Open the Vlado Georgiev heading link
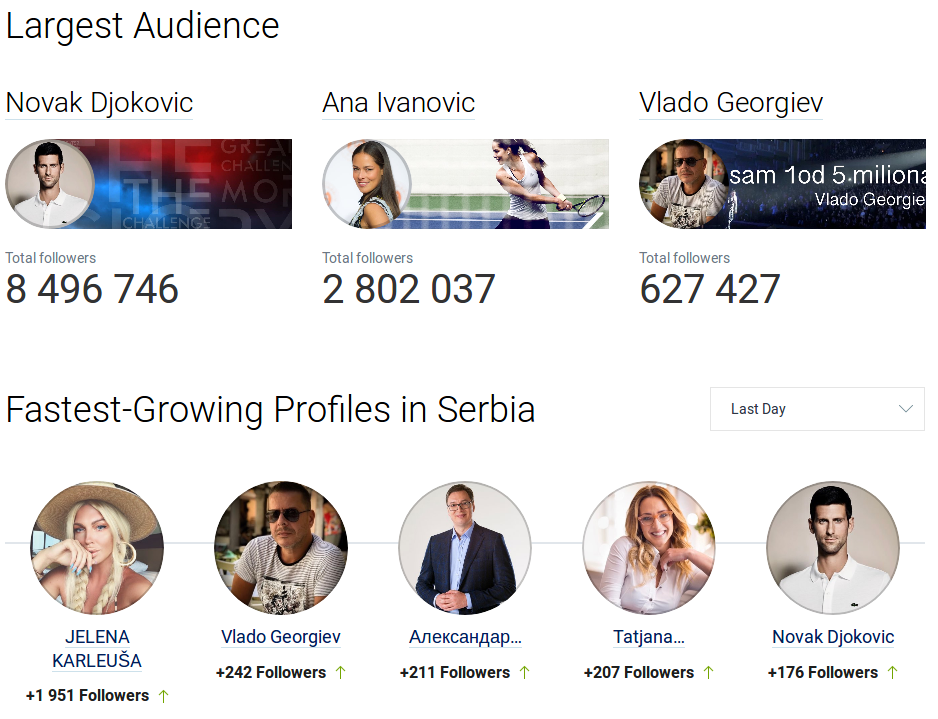The height and width of the screenshot is (719, 938). coord(730,103)
